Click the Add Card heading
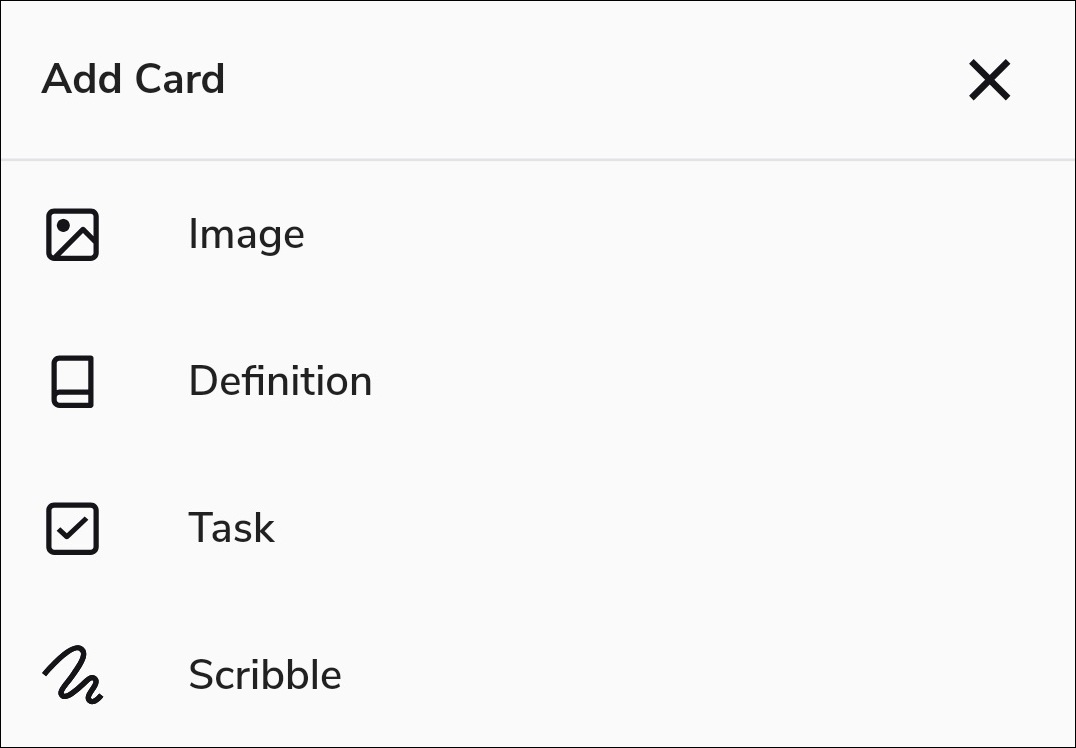 133,79
